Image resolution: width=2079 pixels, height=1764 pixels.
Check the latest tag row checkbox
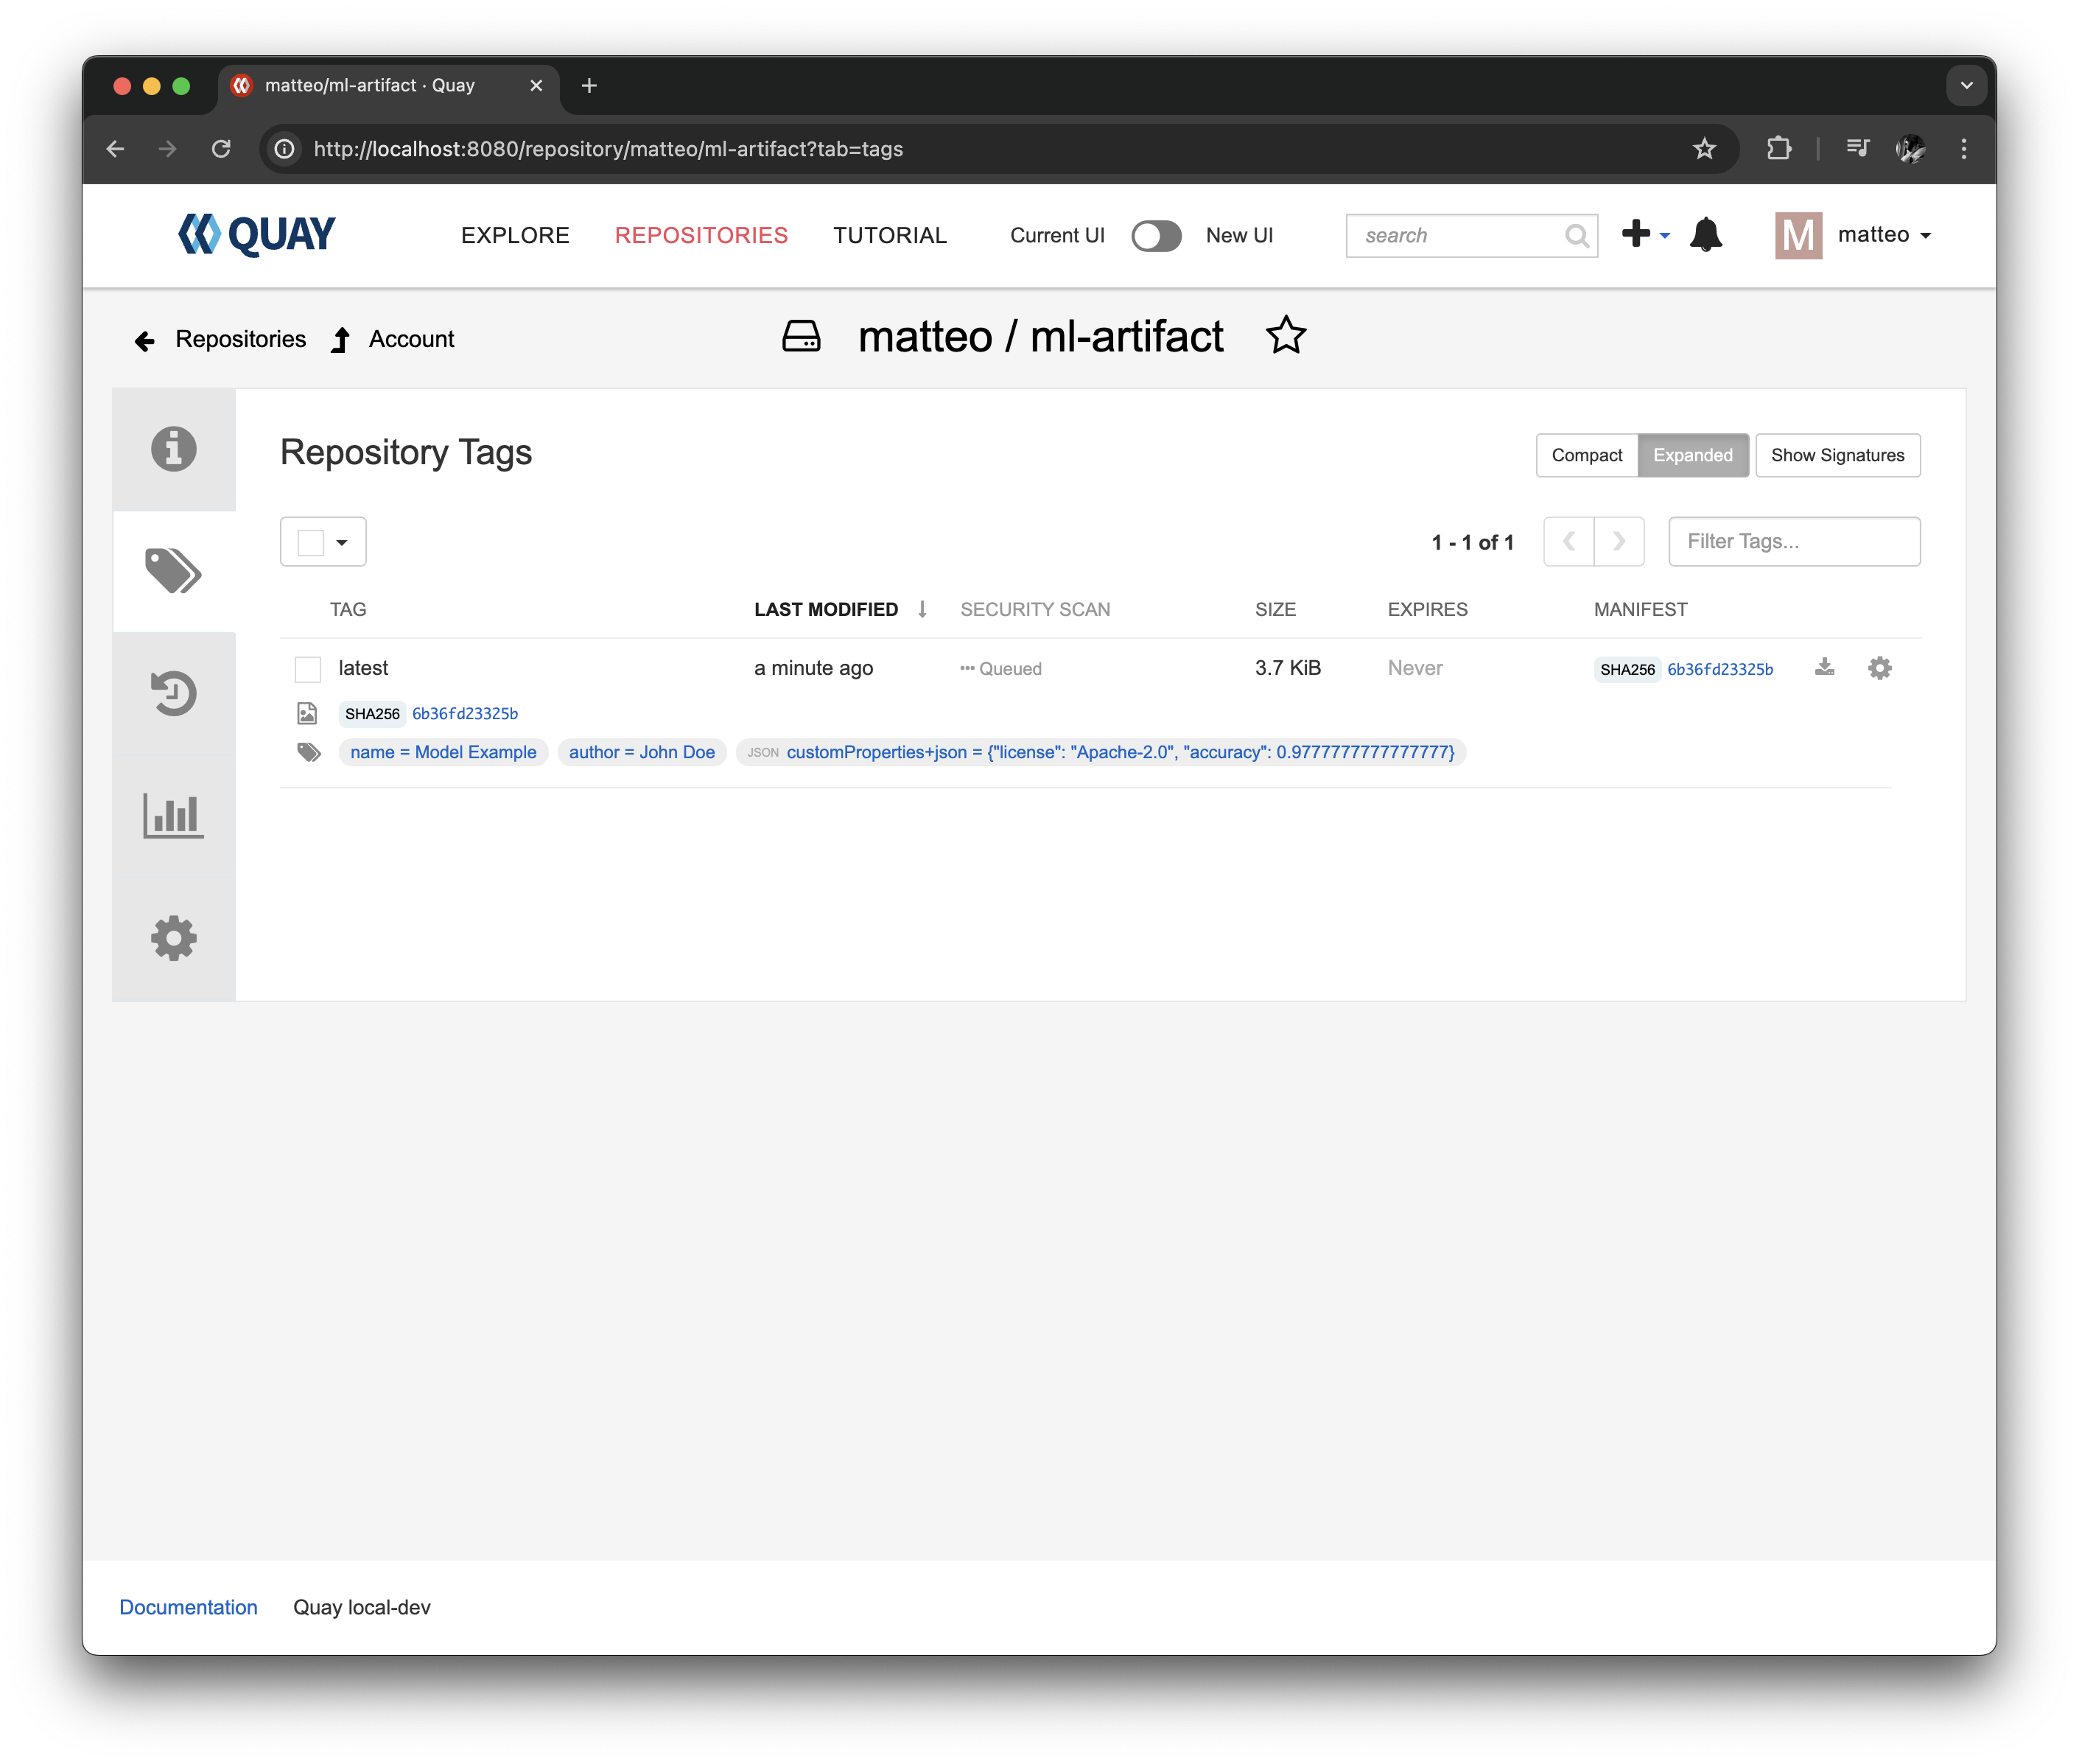(307, 668)
